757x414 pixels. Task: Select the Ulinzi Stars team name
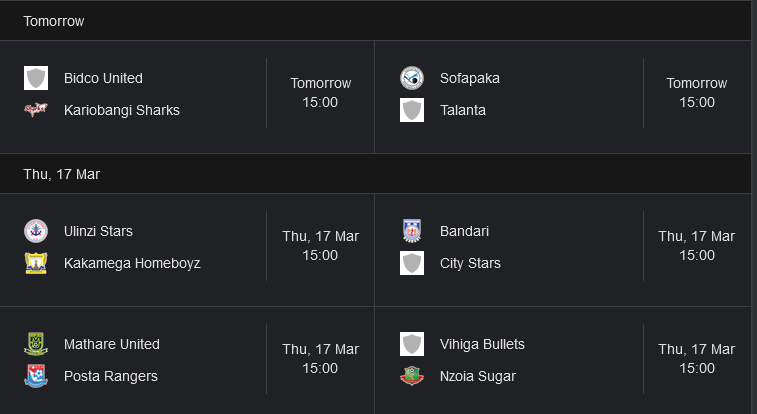point(98,231)
